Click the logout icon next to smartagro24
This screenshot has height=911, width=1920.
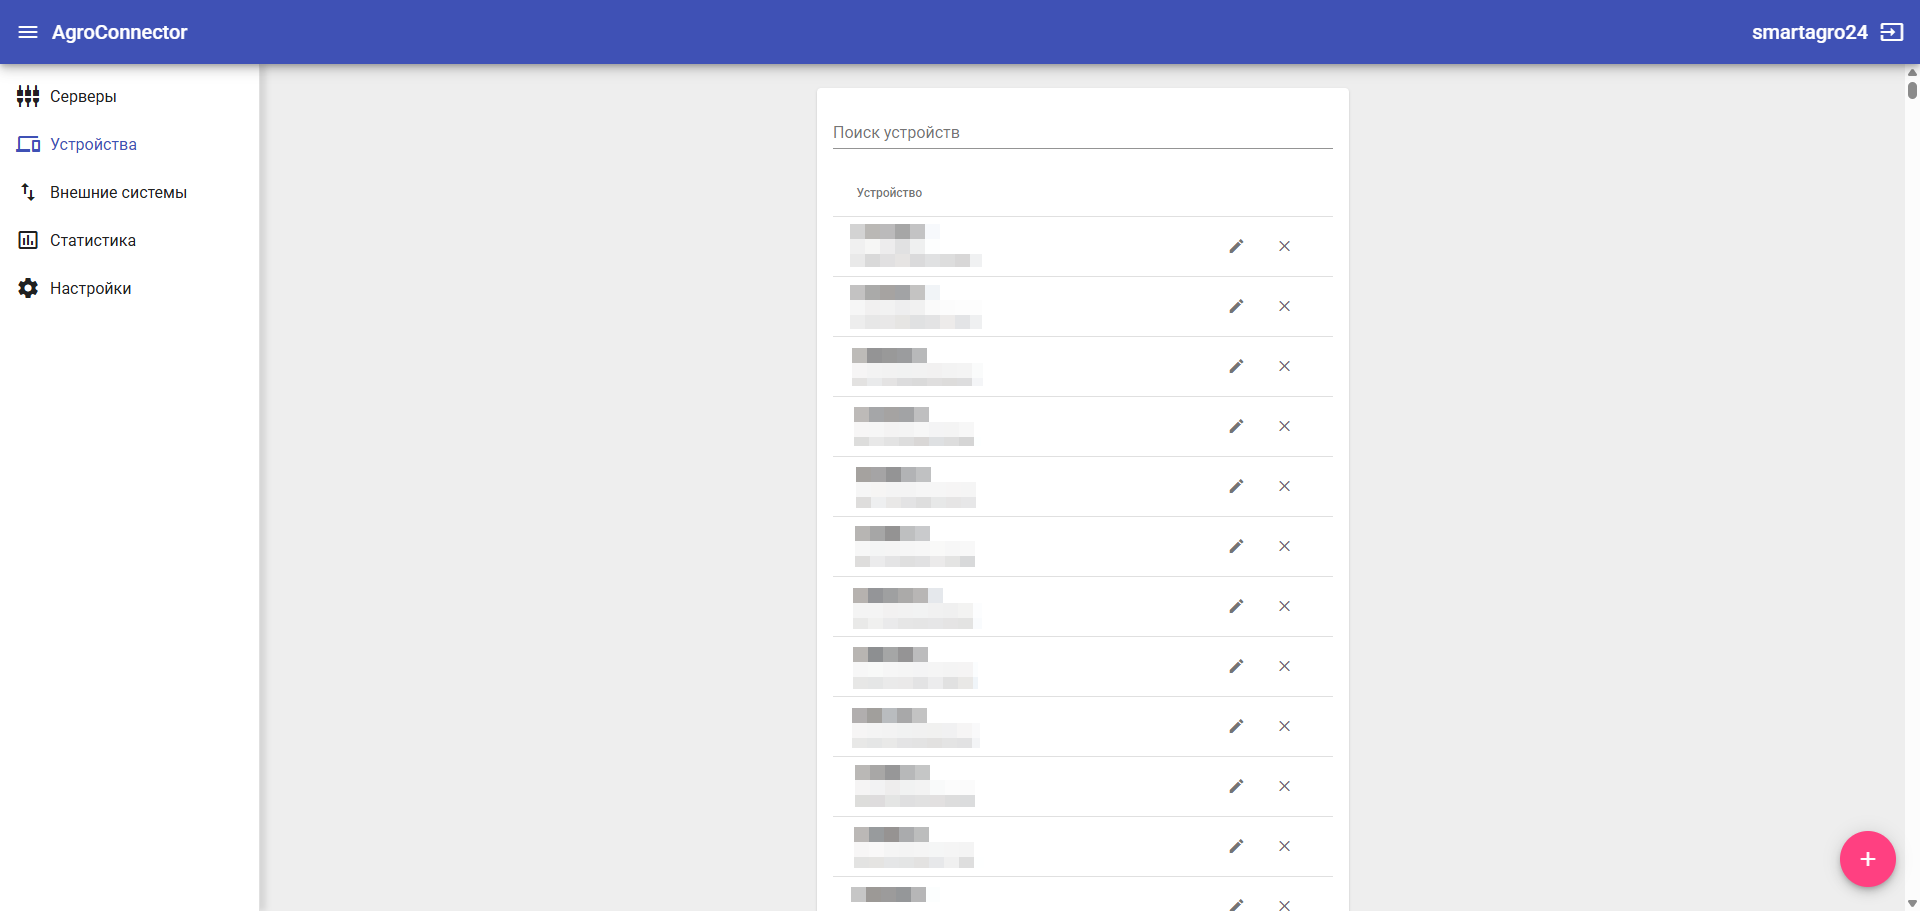(x=1891, y=32)
